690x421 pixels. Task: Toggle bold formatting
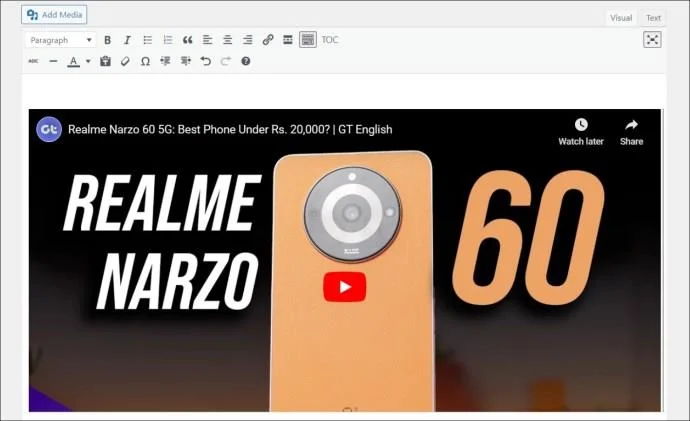[x=107, y=40]
